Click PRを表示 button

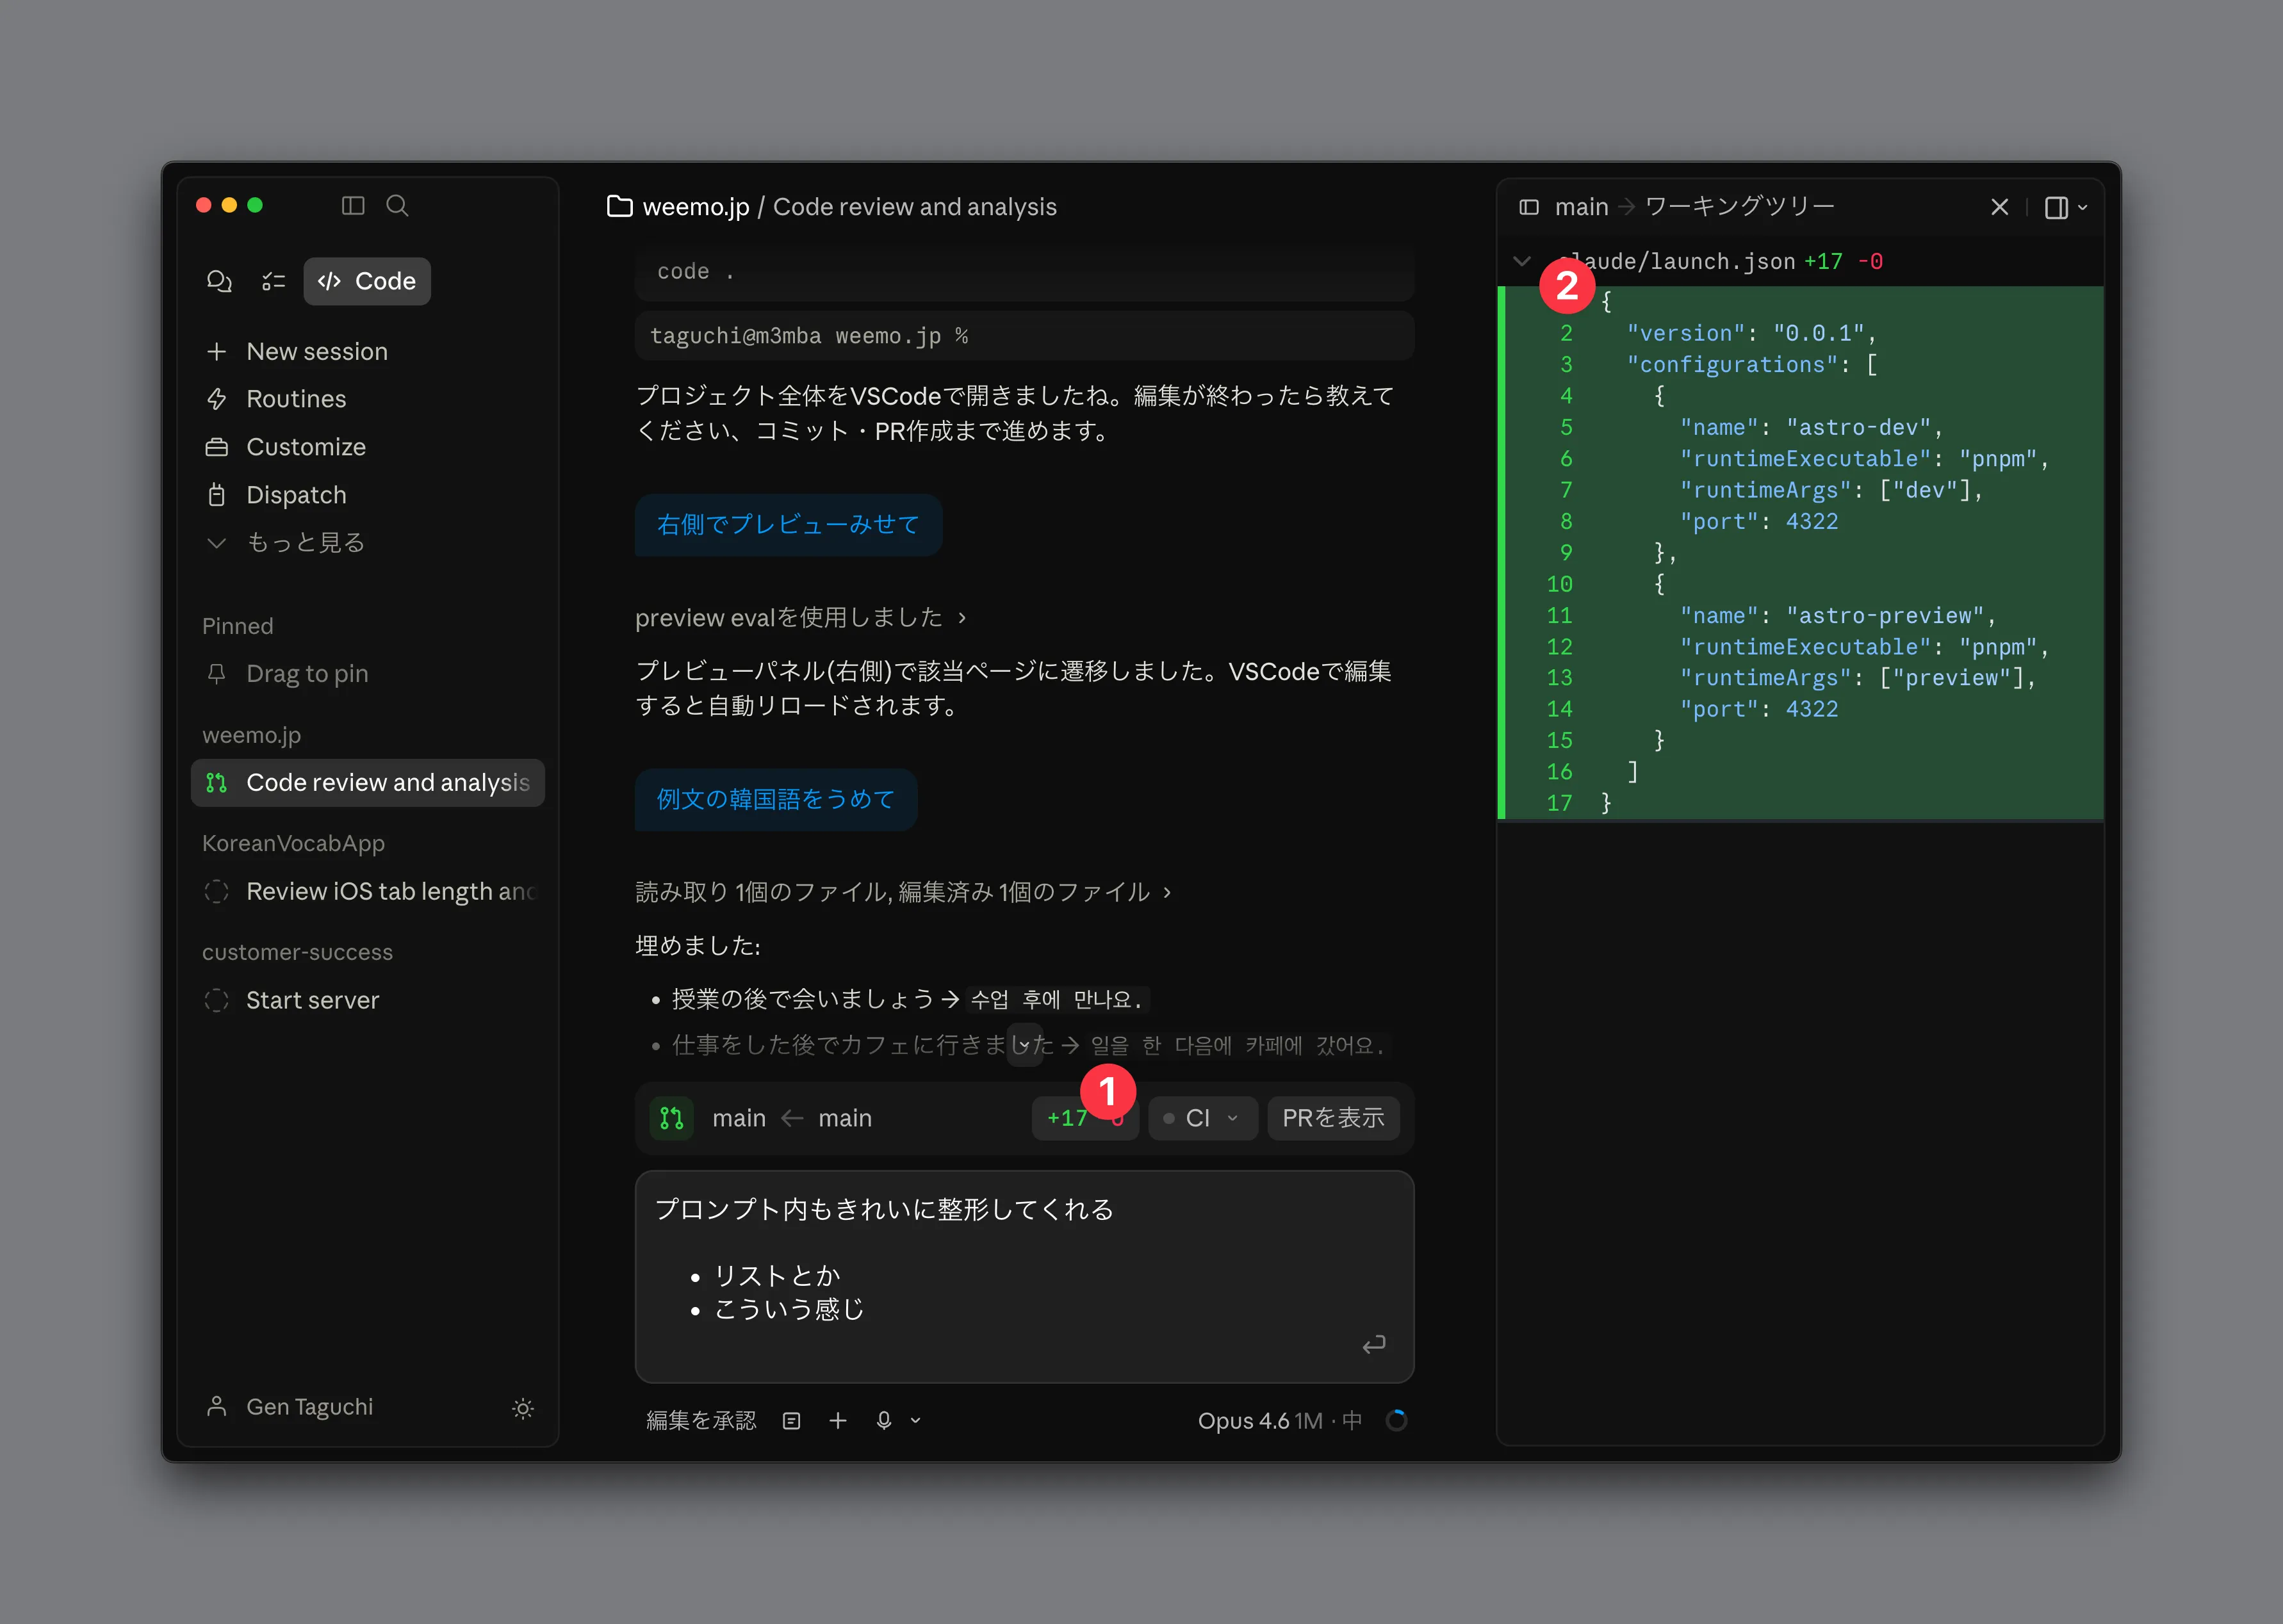click(x=1334, y=1118)
